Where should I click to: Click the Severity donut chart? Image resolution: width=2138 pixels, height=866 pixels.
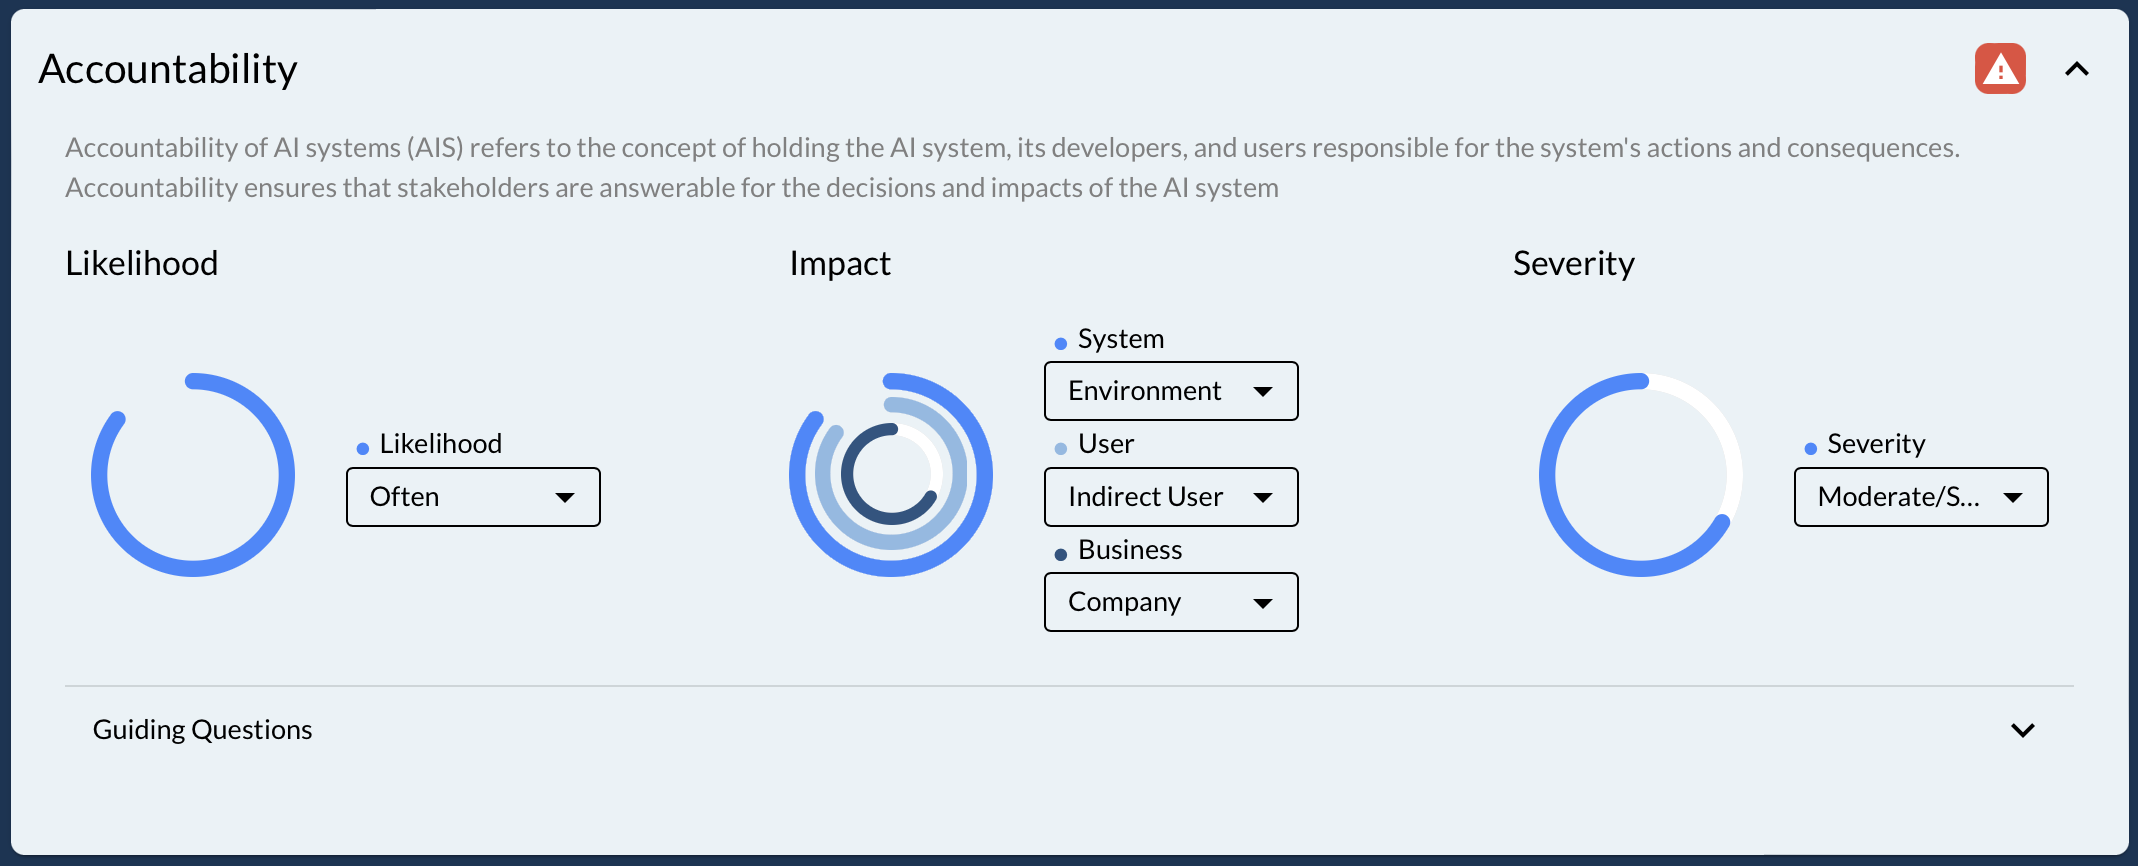(x=1641, y=475)
